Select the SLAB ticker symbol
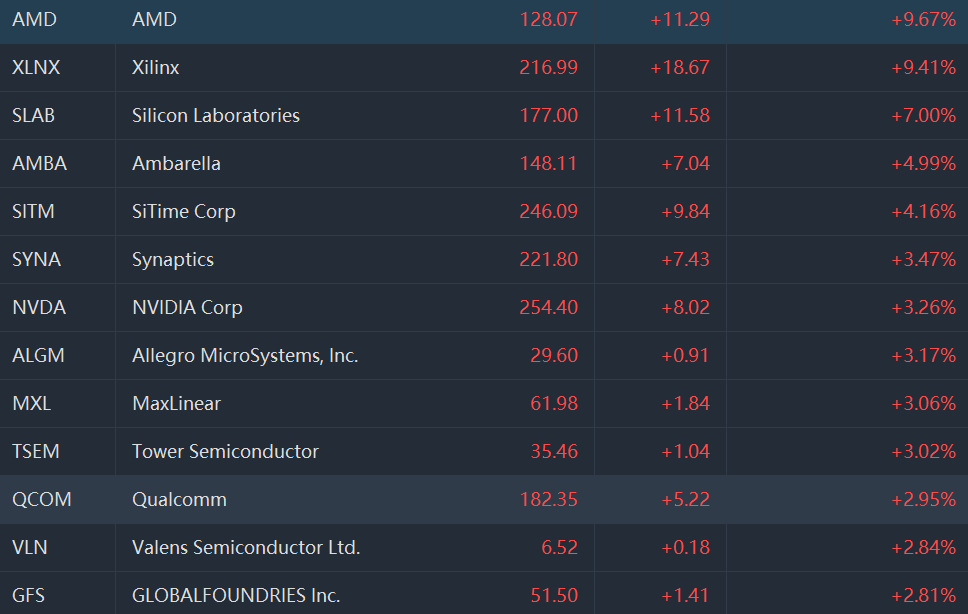The width and height of the screenshot is (968, 614). (x=34, y=115)
